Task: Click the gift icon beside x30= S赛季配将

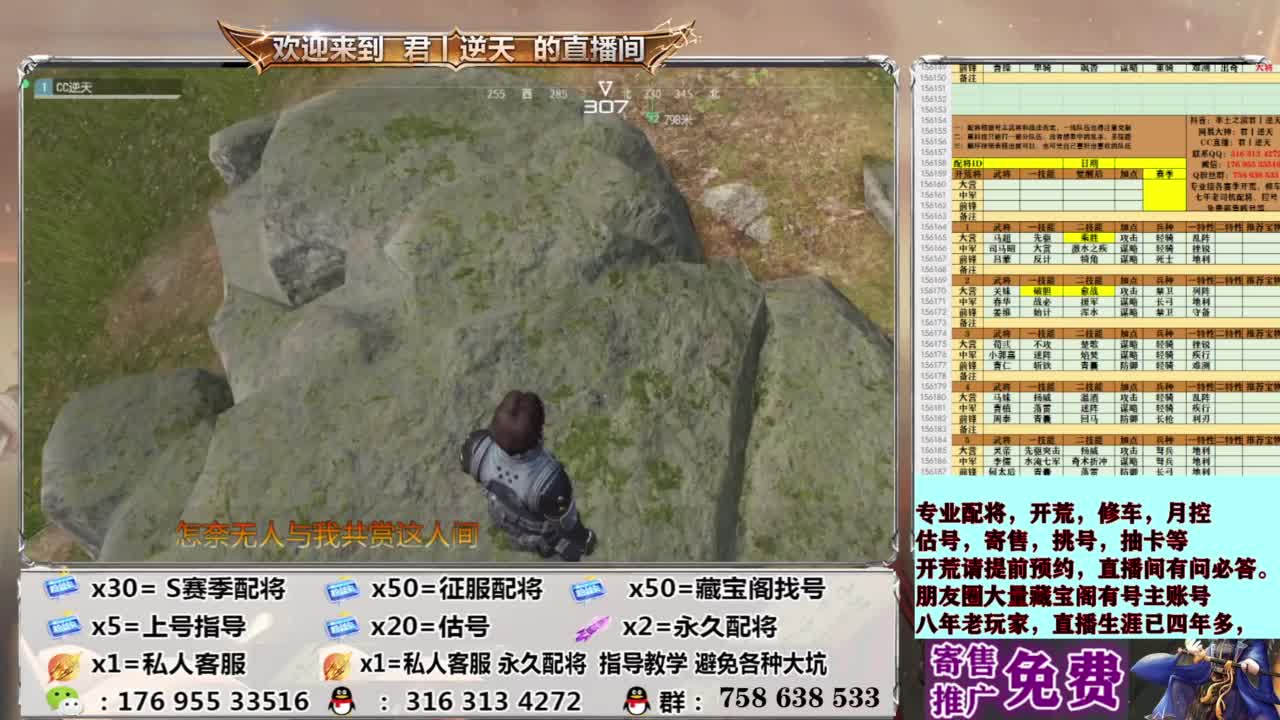Action: pos(62,589)
